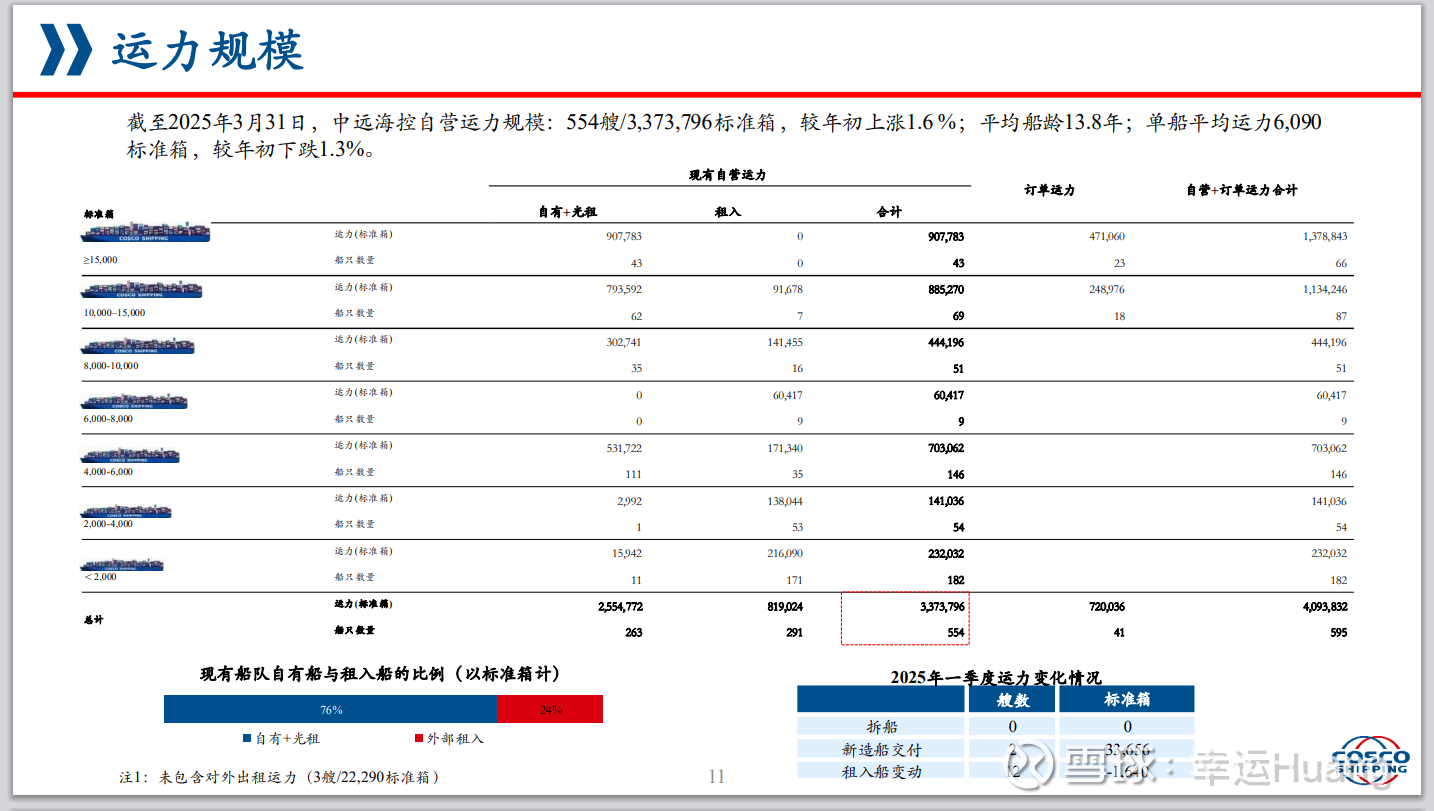Click the owned capacity value 15,942

626,554
